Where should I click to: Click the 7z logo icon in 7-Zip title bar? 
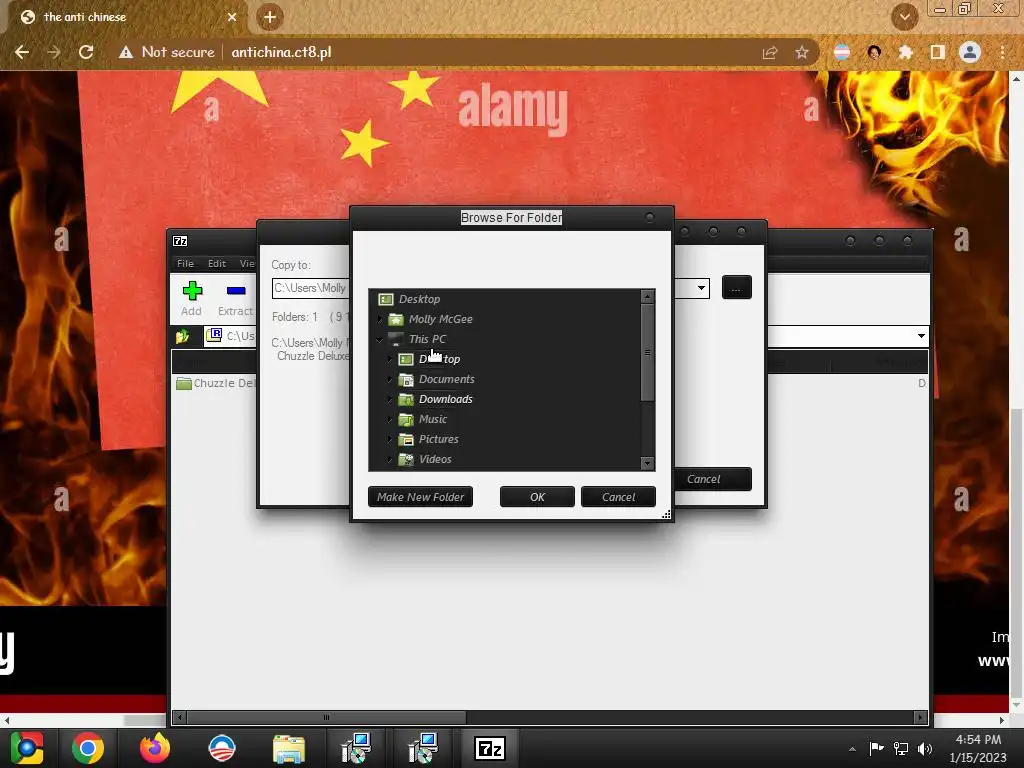(180, 241)
